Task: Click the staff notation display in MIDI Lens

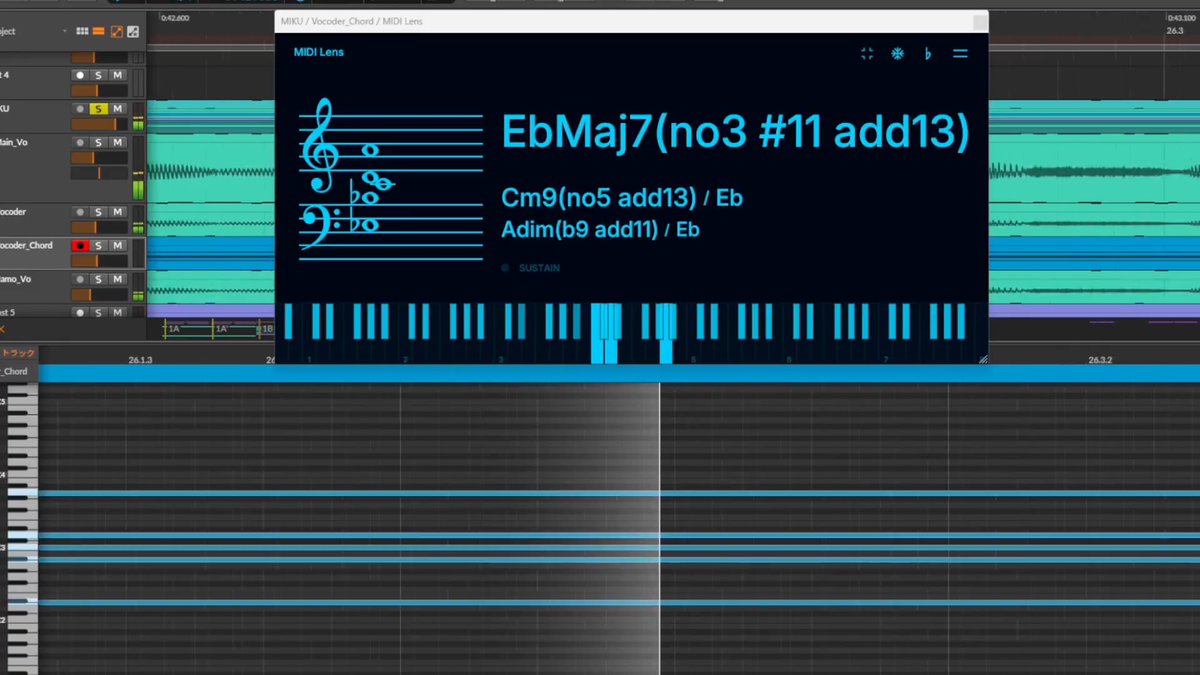Action: [x=391, y=178]
